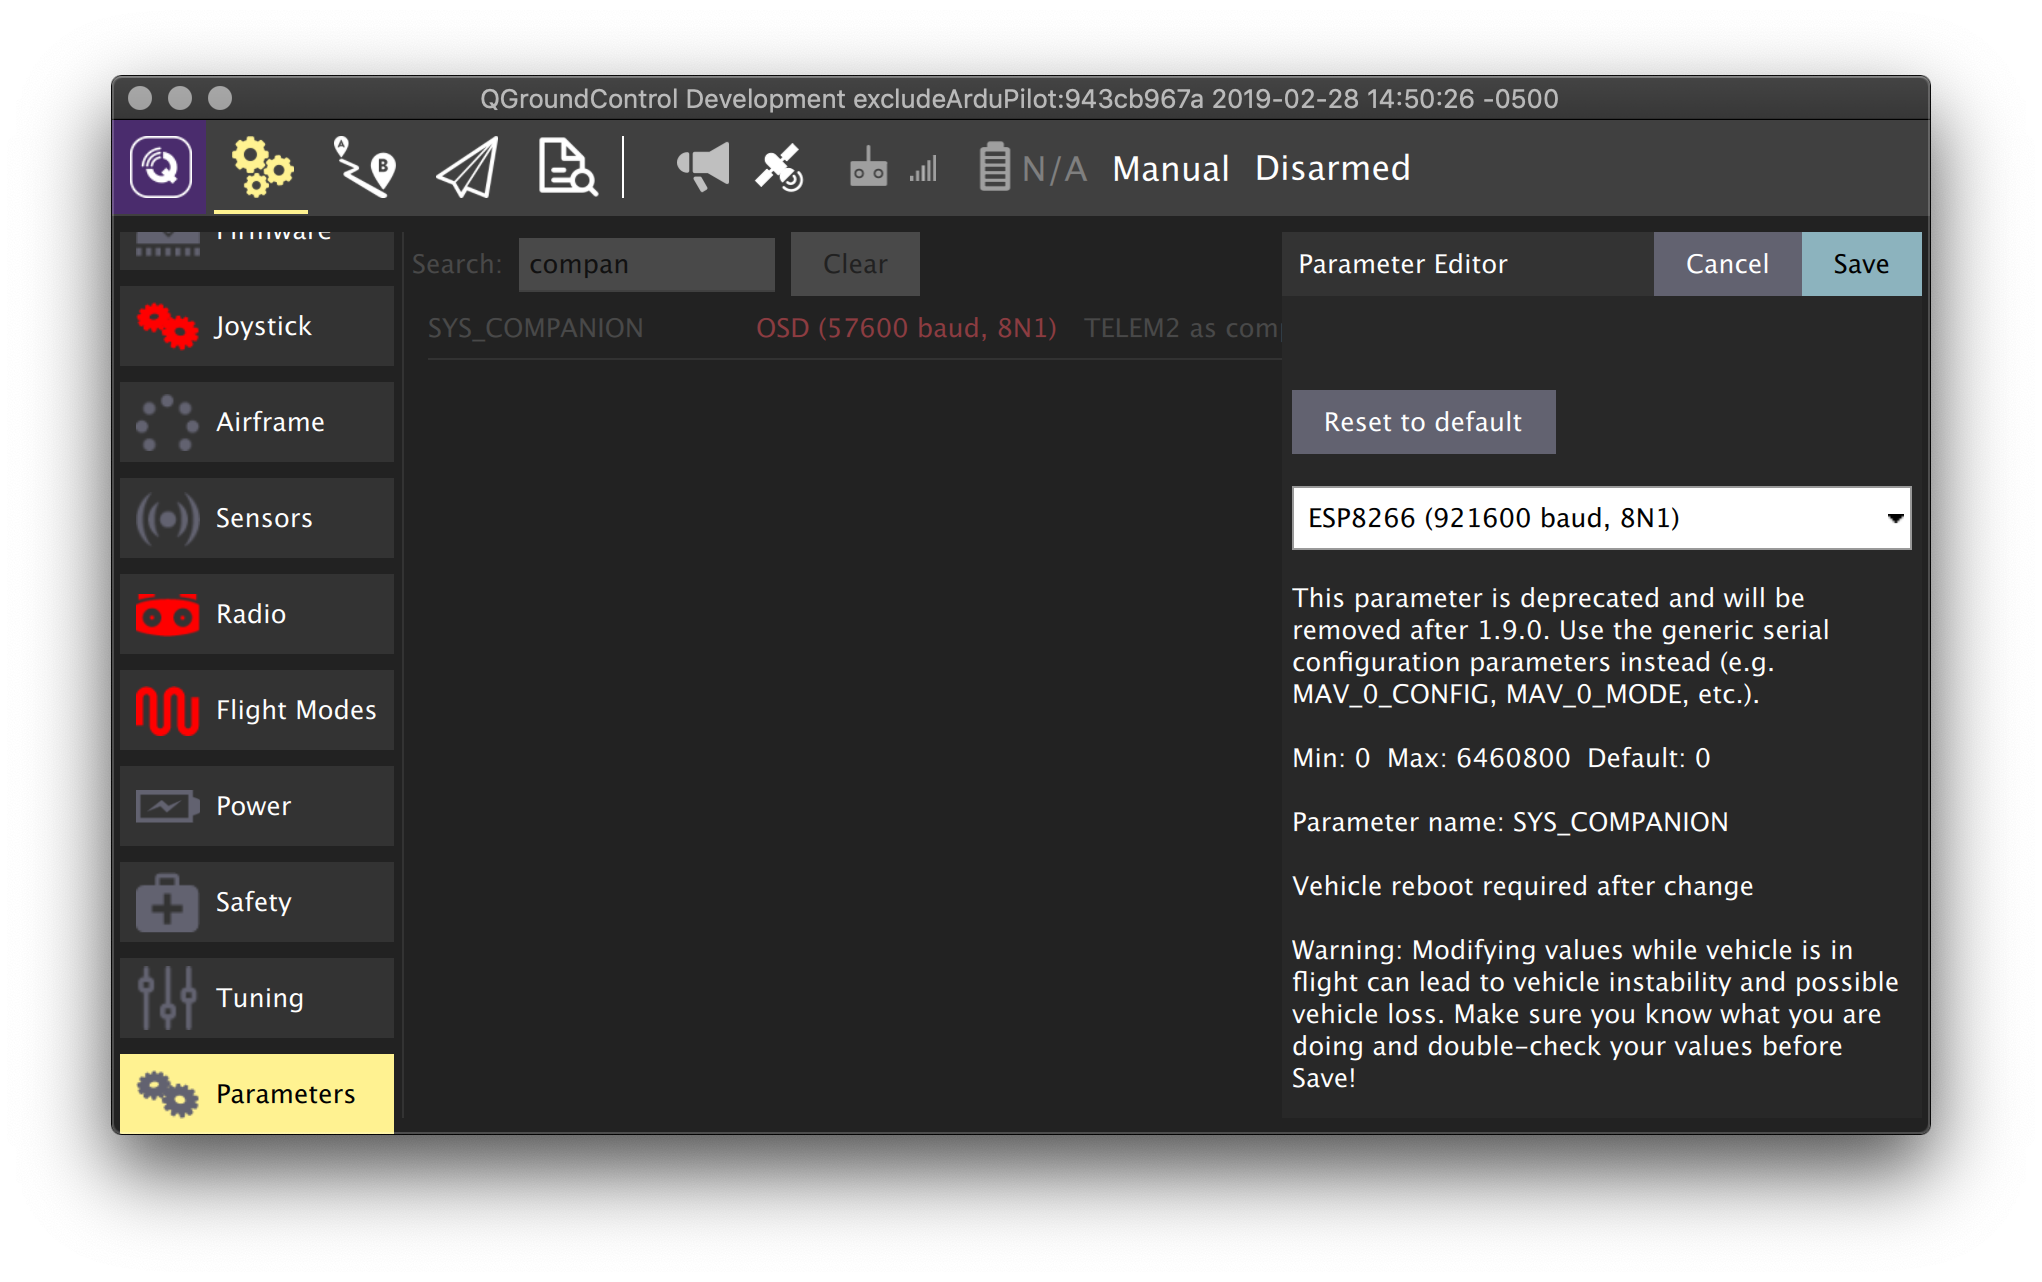Open the Safety setup tab
Viewport: 2042px width, 1282px height.
[x=257, y=902]
